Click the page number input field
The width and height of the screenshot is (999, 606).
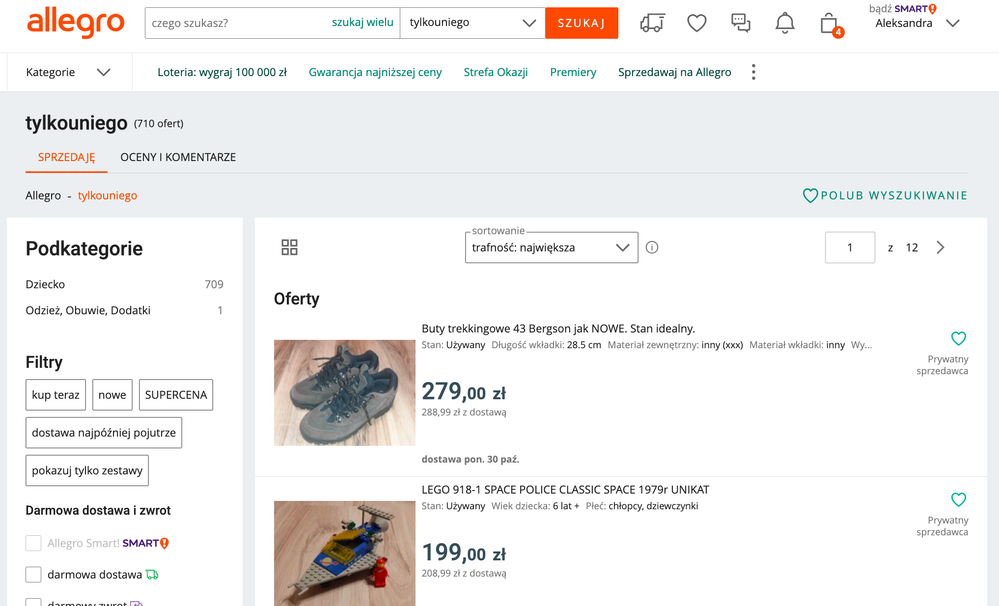coord(850,247)
